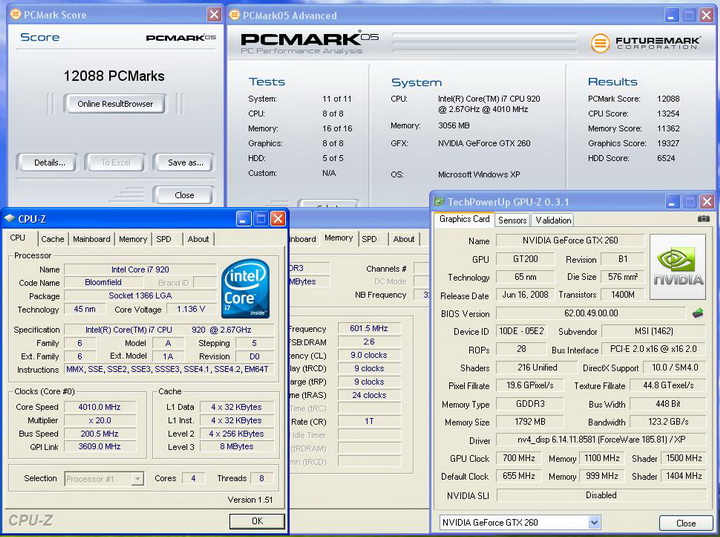Click the 9.0 clocks CAS latency value

[369, 355]
